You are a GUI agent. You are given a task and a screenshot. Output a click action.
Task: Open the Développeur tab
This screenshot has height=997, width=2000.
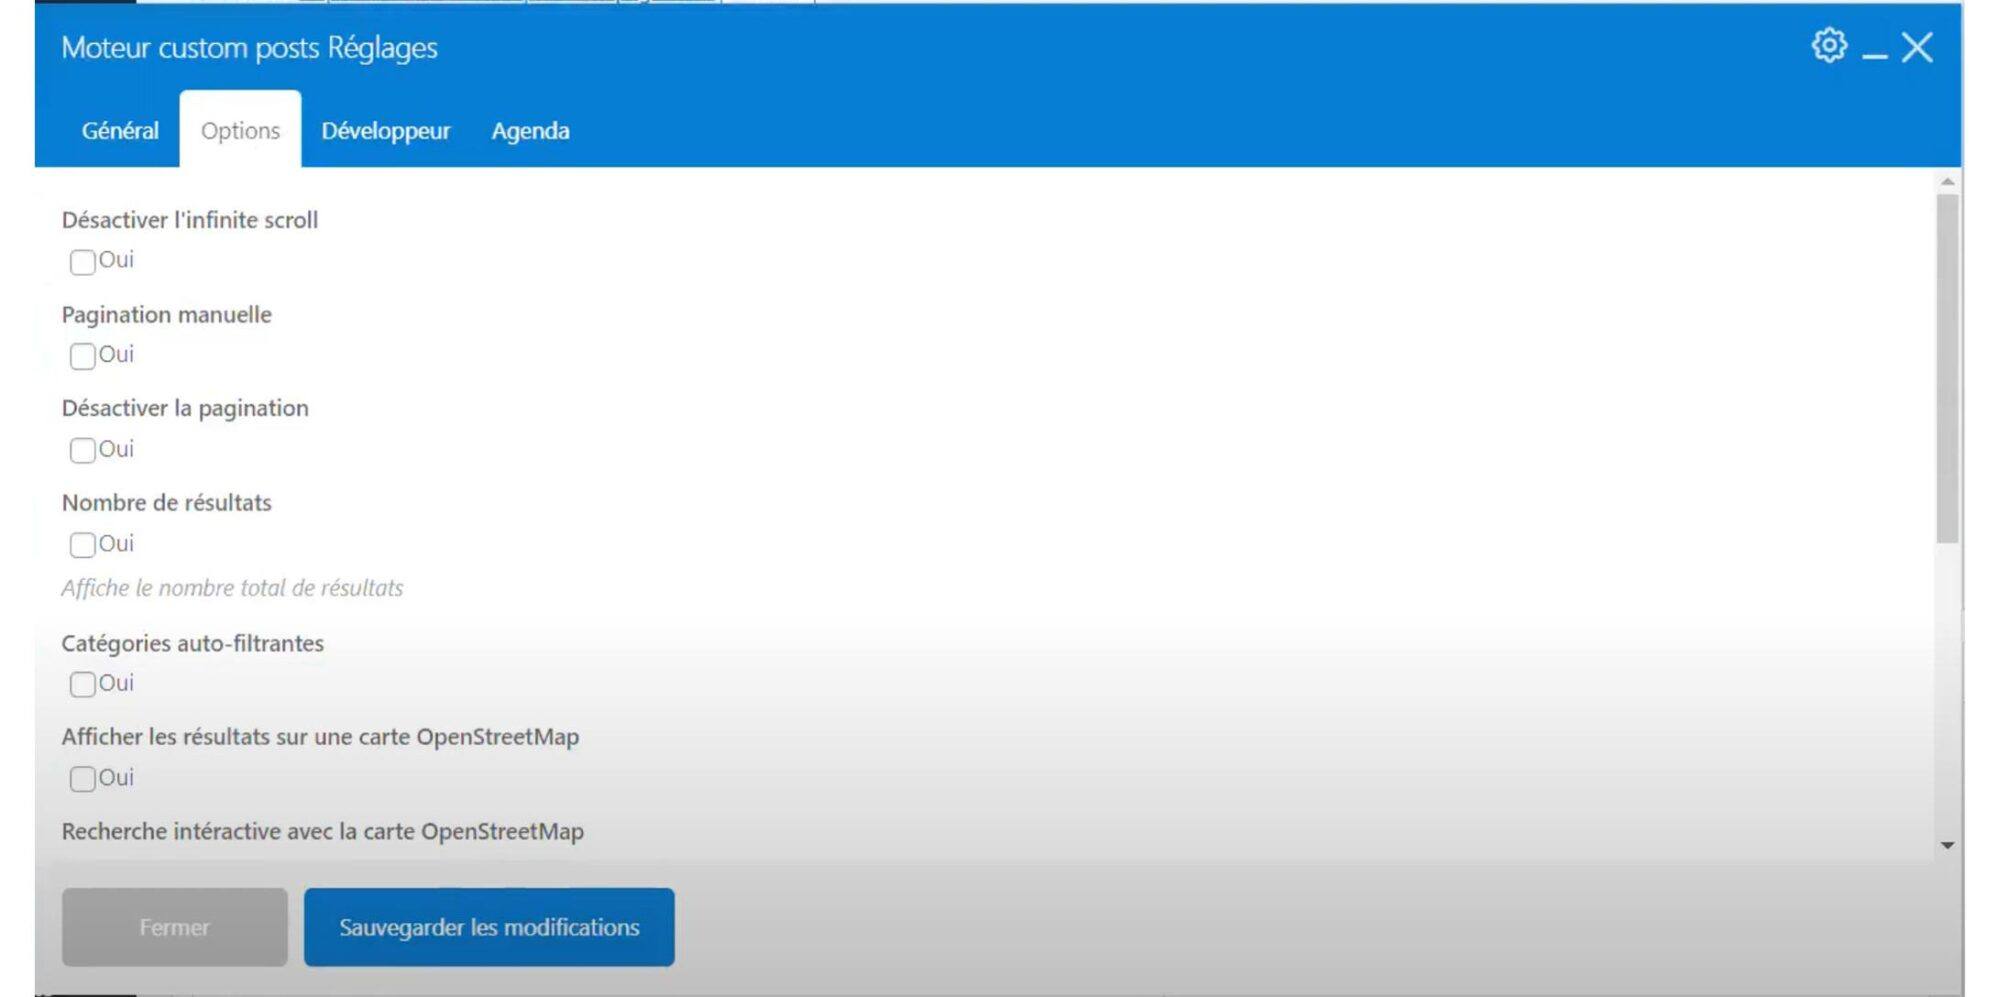[385, 131]
